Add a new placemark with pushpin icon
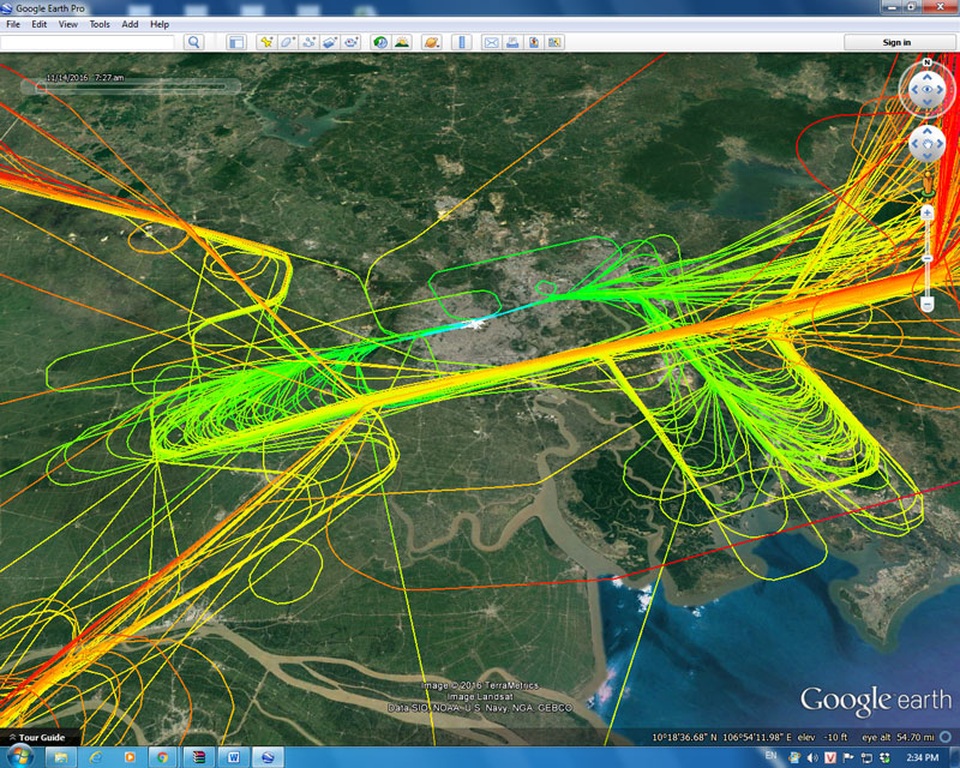Image resolution: width=960 pixels, height=768 pixels. (266, 42)
